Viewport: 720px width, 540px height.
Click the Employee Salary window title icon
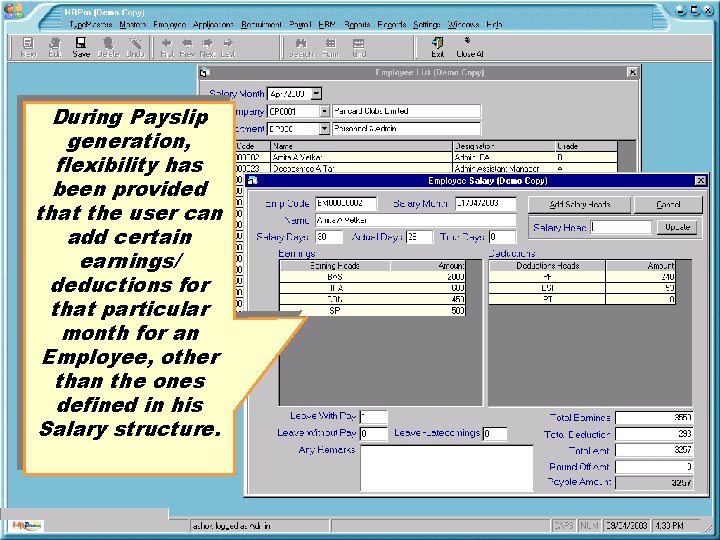253,180
